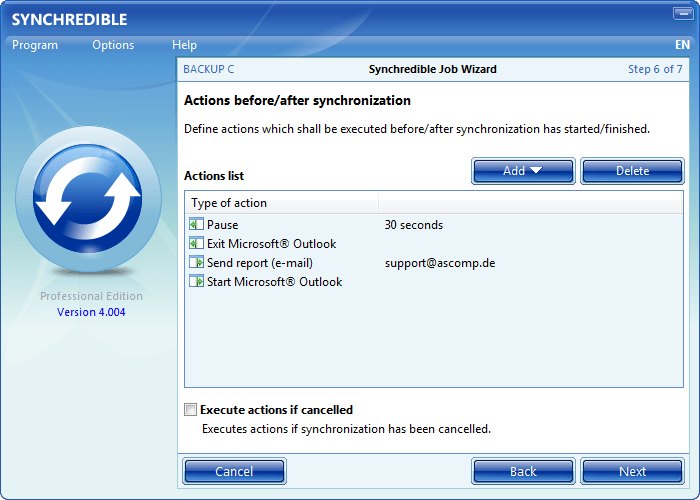This screenshot has height=500, width=700.
Task: Minimize the Synchredible window
Action: [683, 15]
